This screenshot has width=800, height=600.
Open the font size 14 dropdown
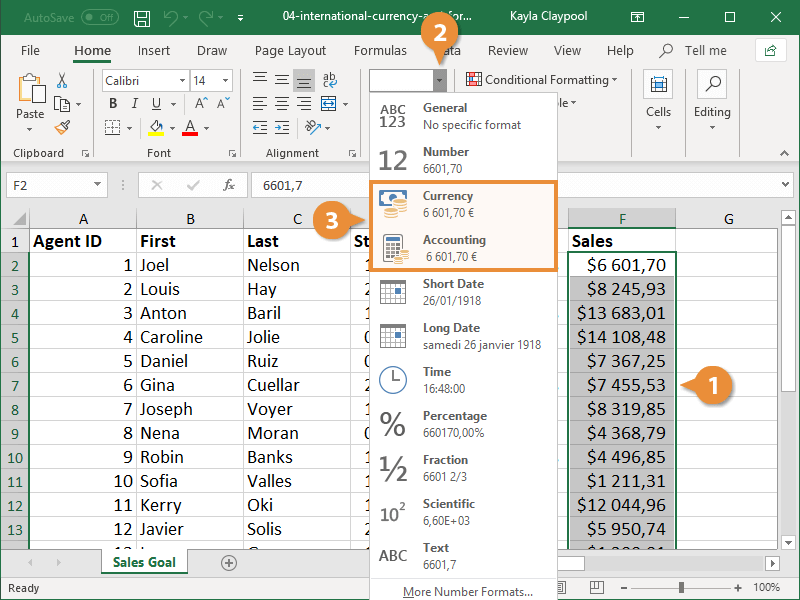coord(225,81)
